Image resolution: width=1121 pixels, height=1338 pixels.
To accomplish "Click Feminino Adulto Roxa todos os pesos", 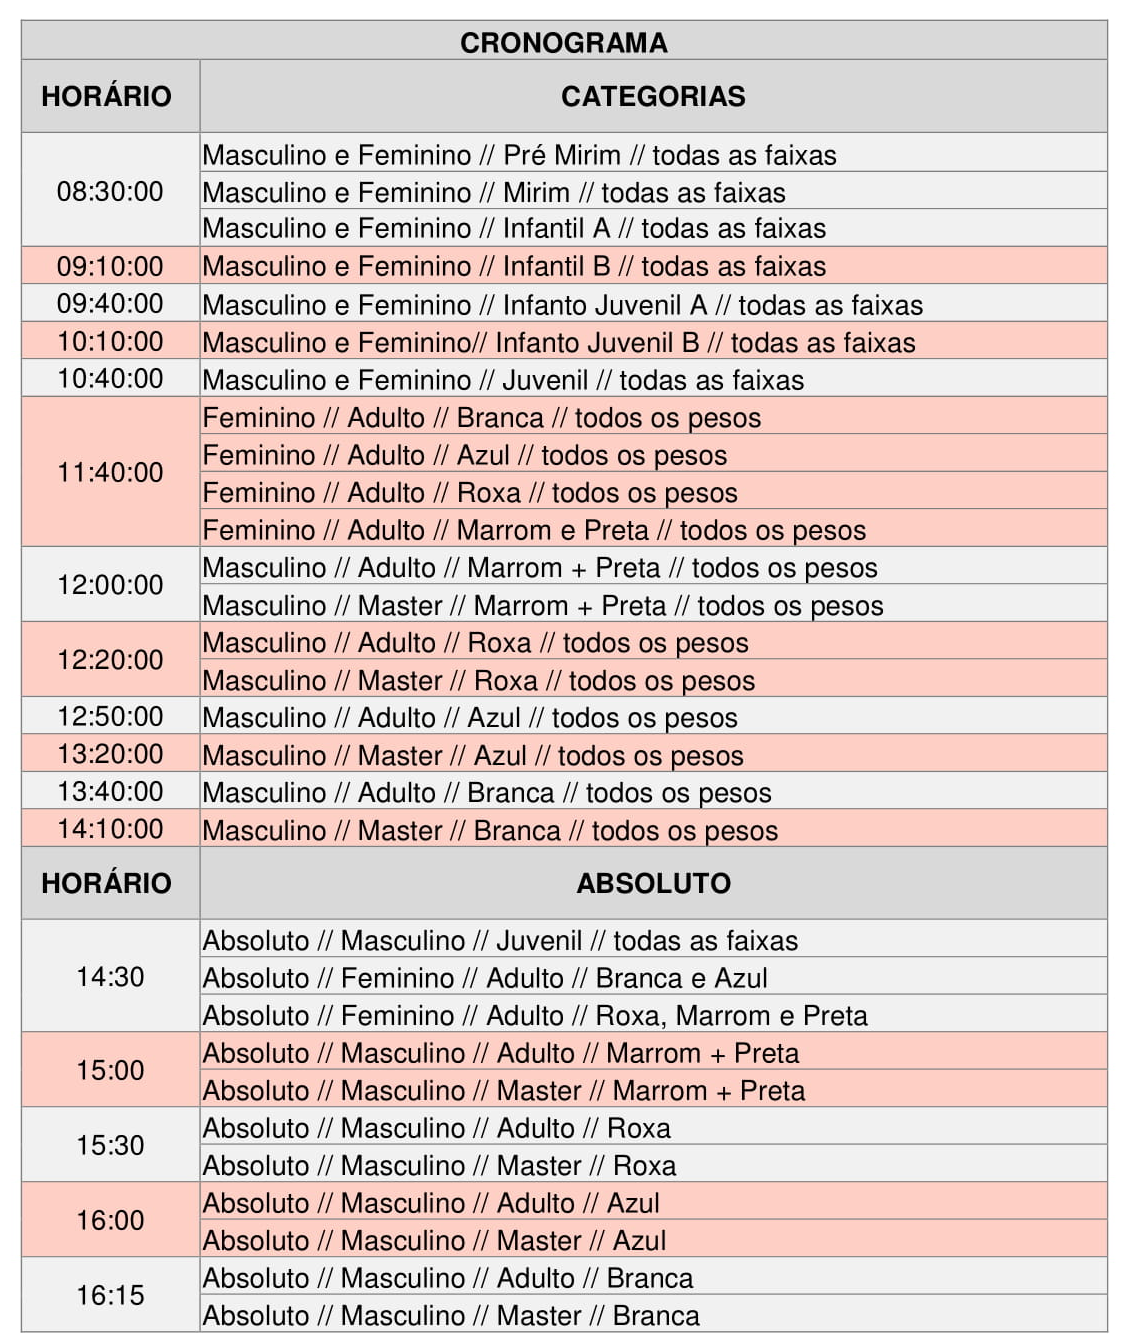I will click(x=470, y=493).
